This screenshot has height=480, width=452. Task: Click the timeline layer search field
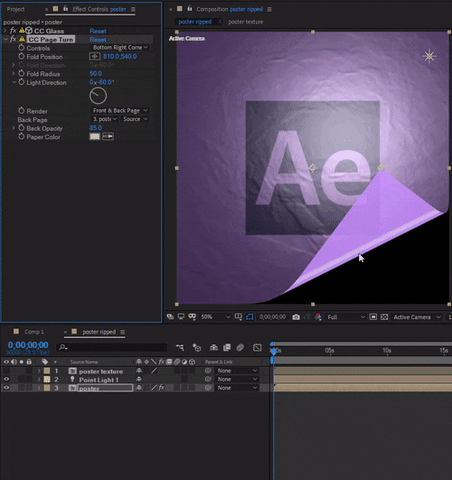(112, 347)
